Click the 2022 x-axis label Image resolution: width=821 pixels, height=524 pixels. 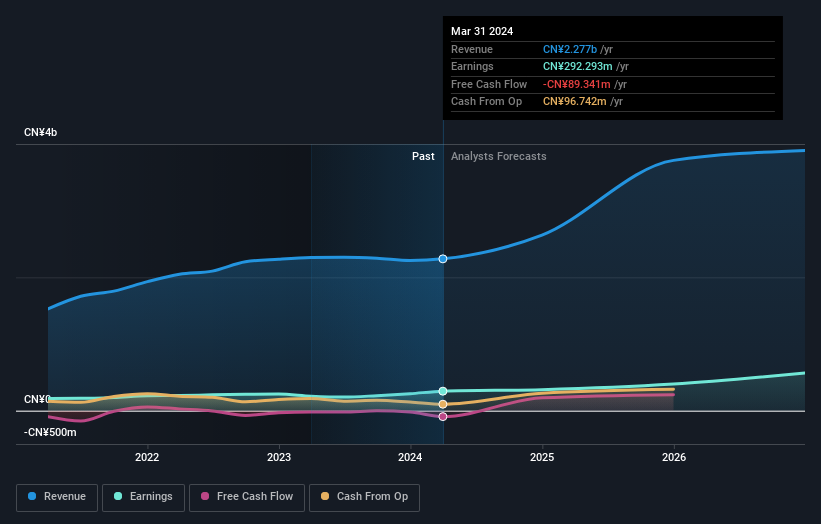(147, 457)
